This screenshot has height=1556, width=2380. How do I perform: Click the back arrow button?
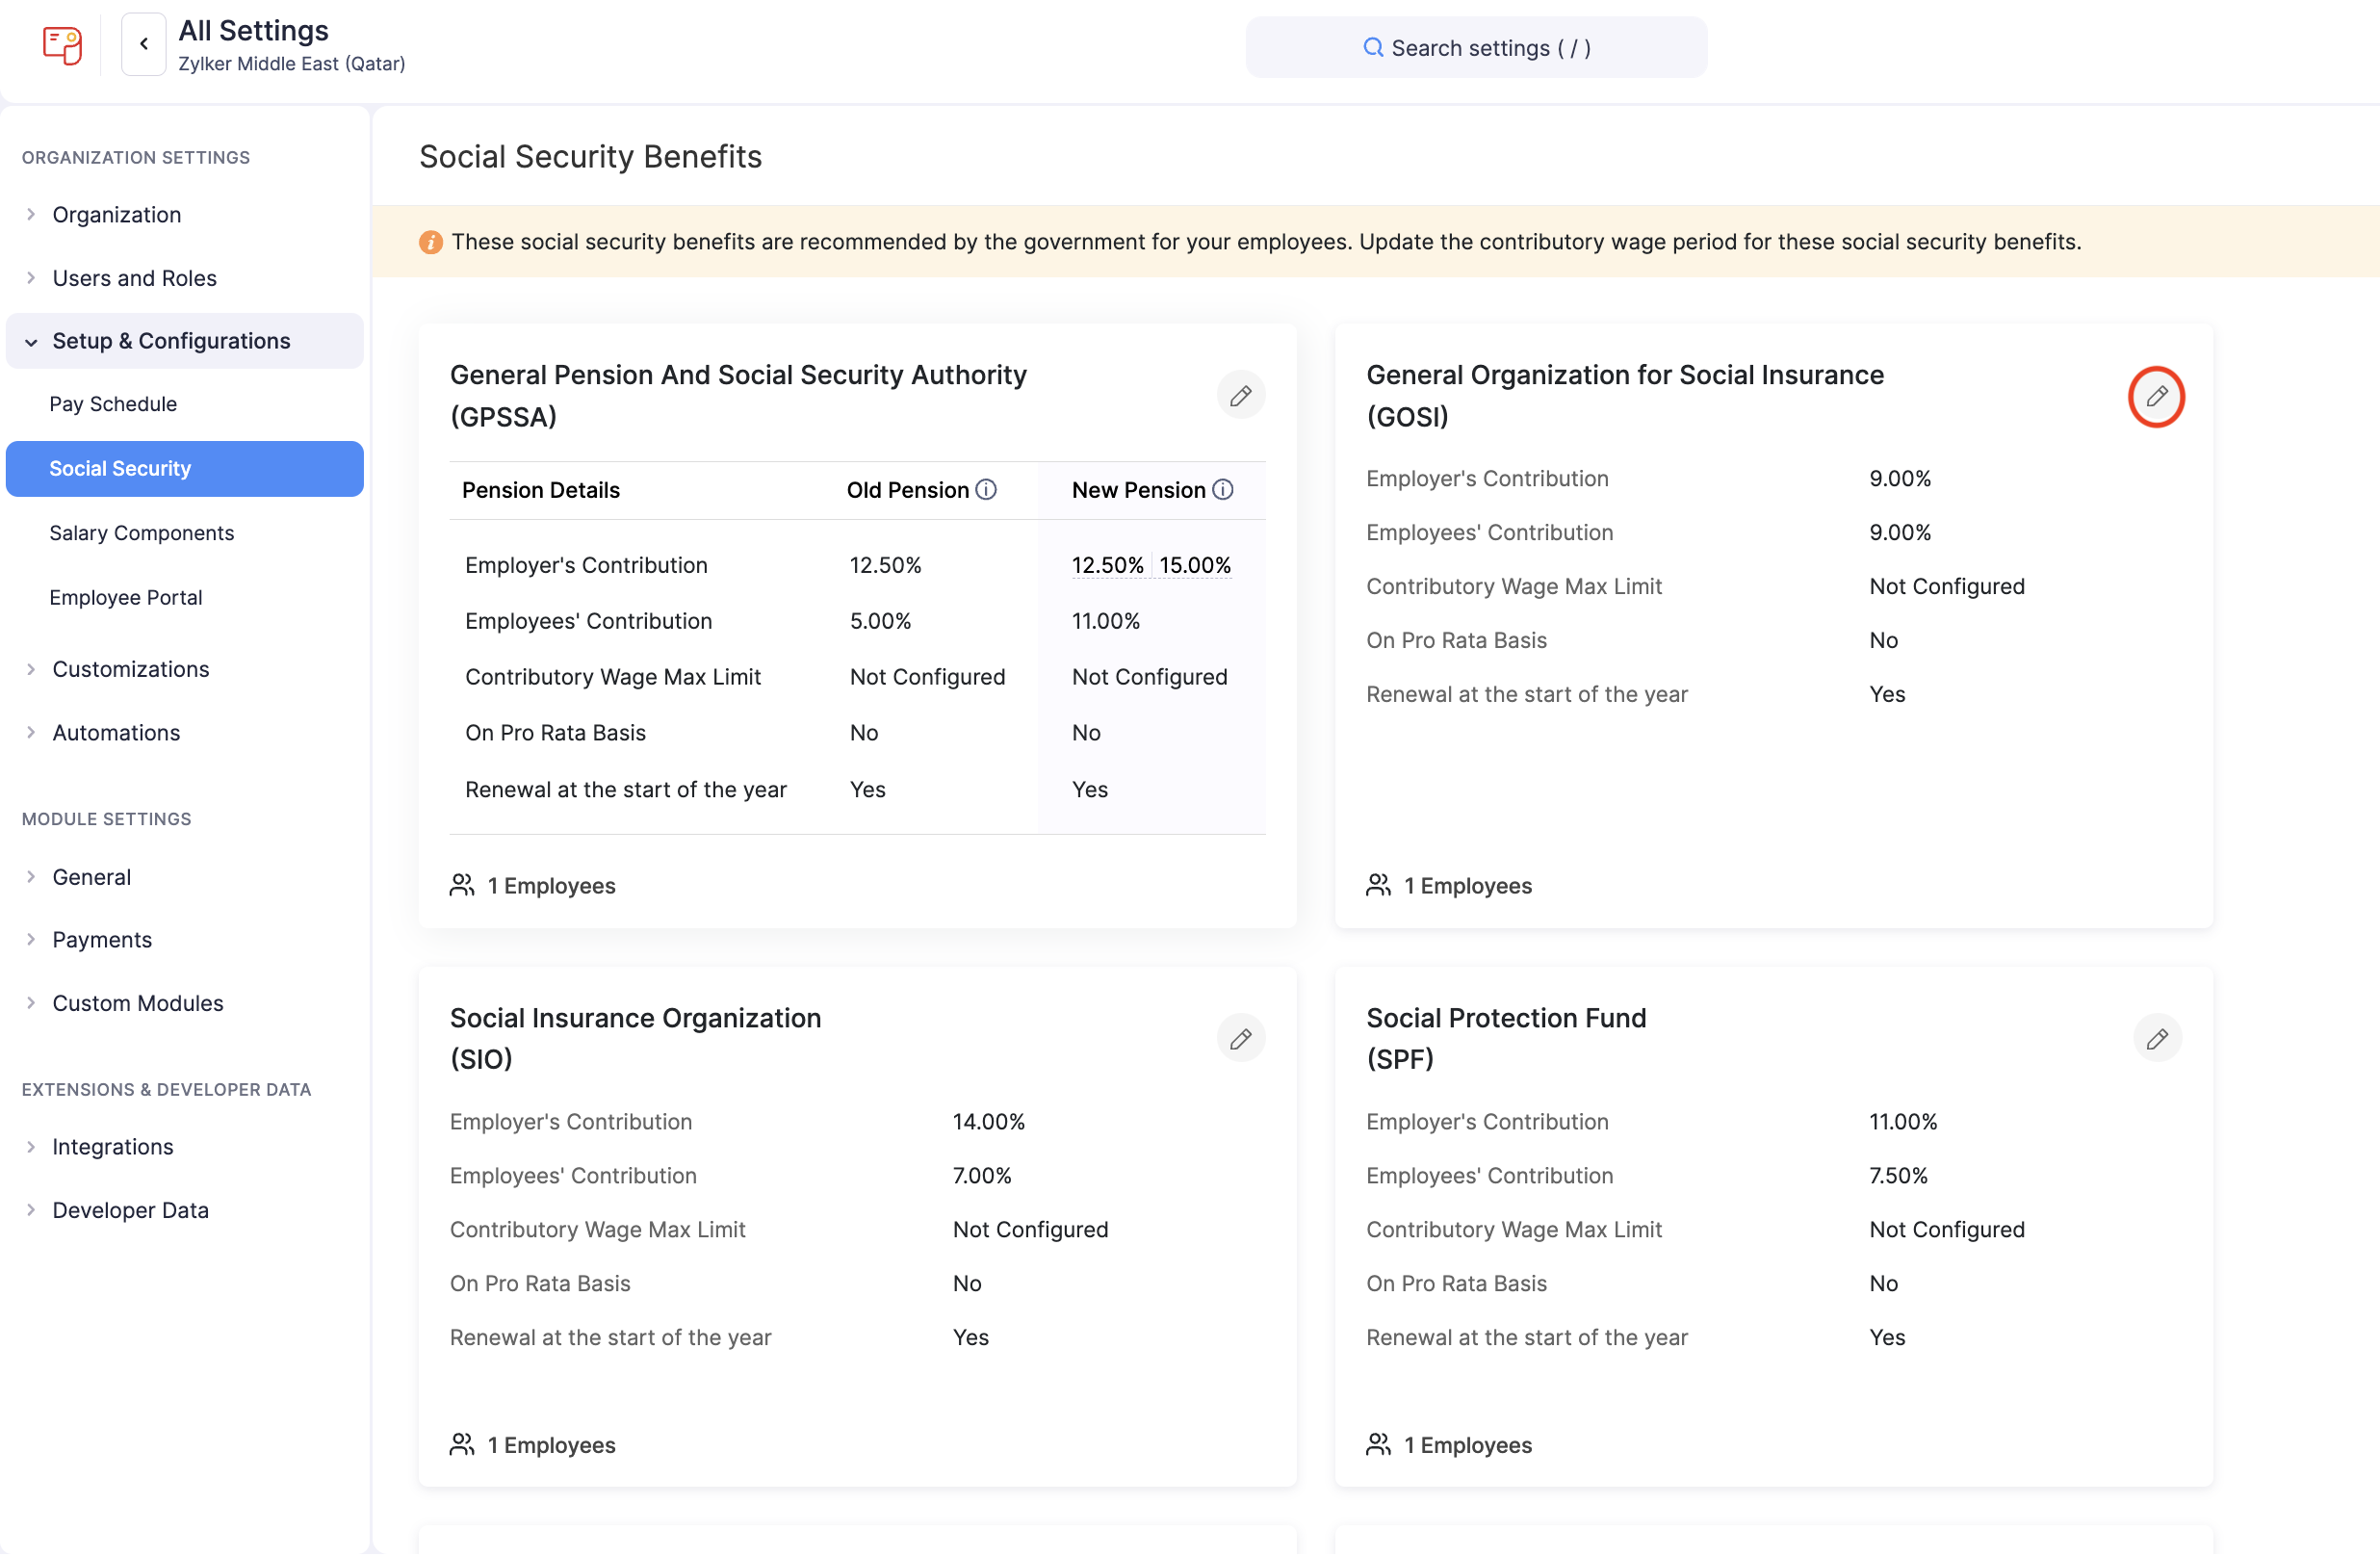coord(143,44)
